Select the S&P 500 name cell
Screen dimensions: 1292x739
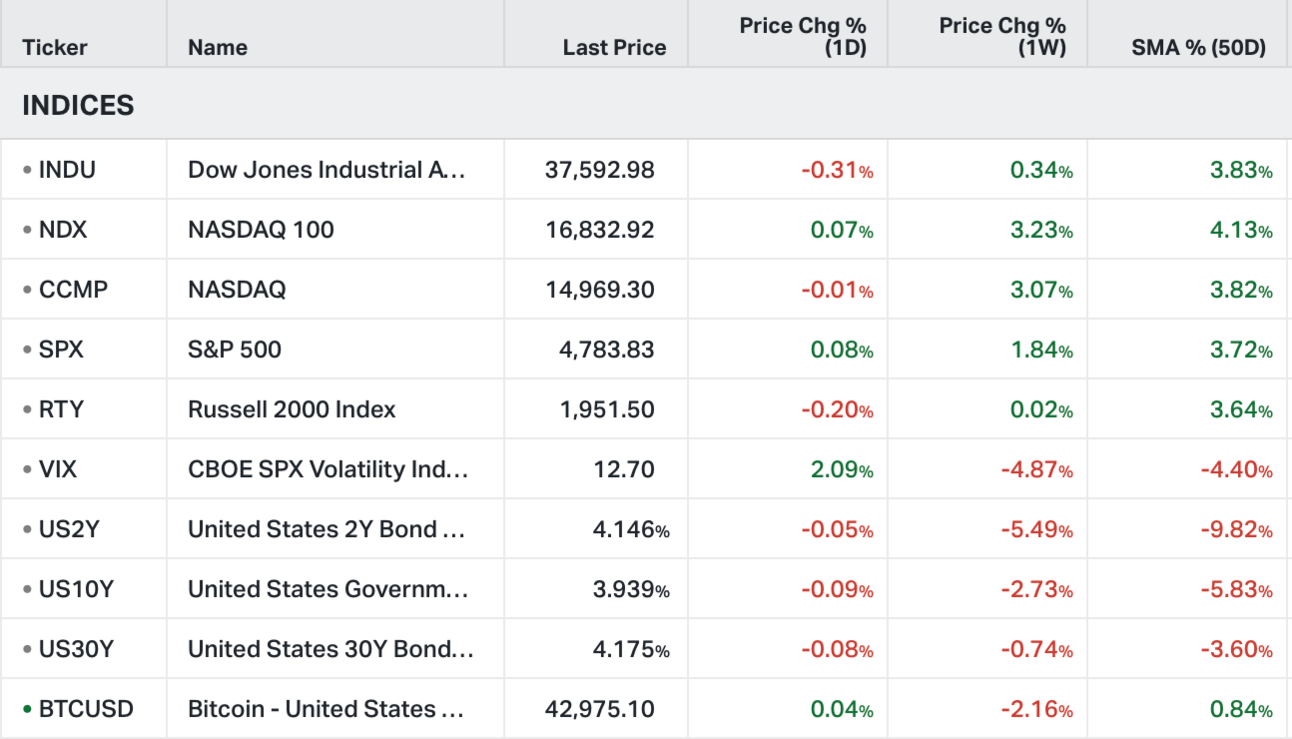click(x=235, y=350)
